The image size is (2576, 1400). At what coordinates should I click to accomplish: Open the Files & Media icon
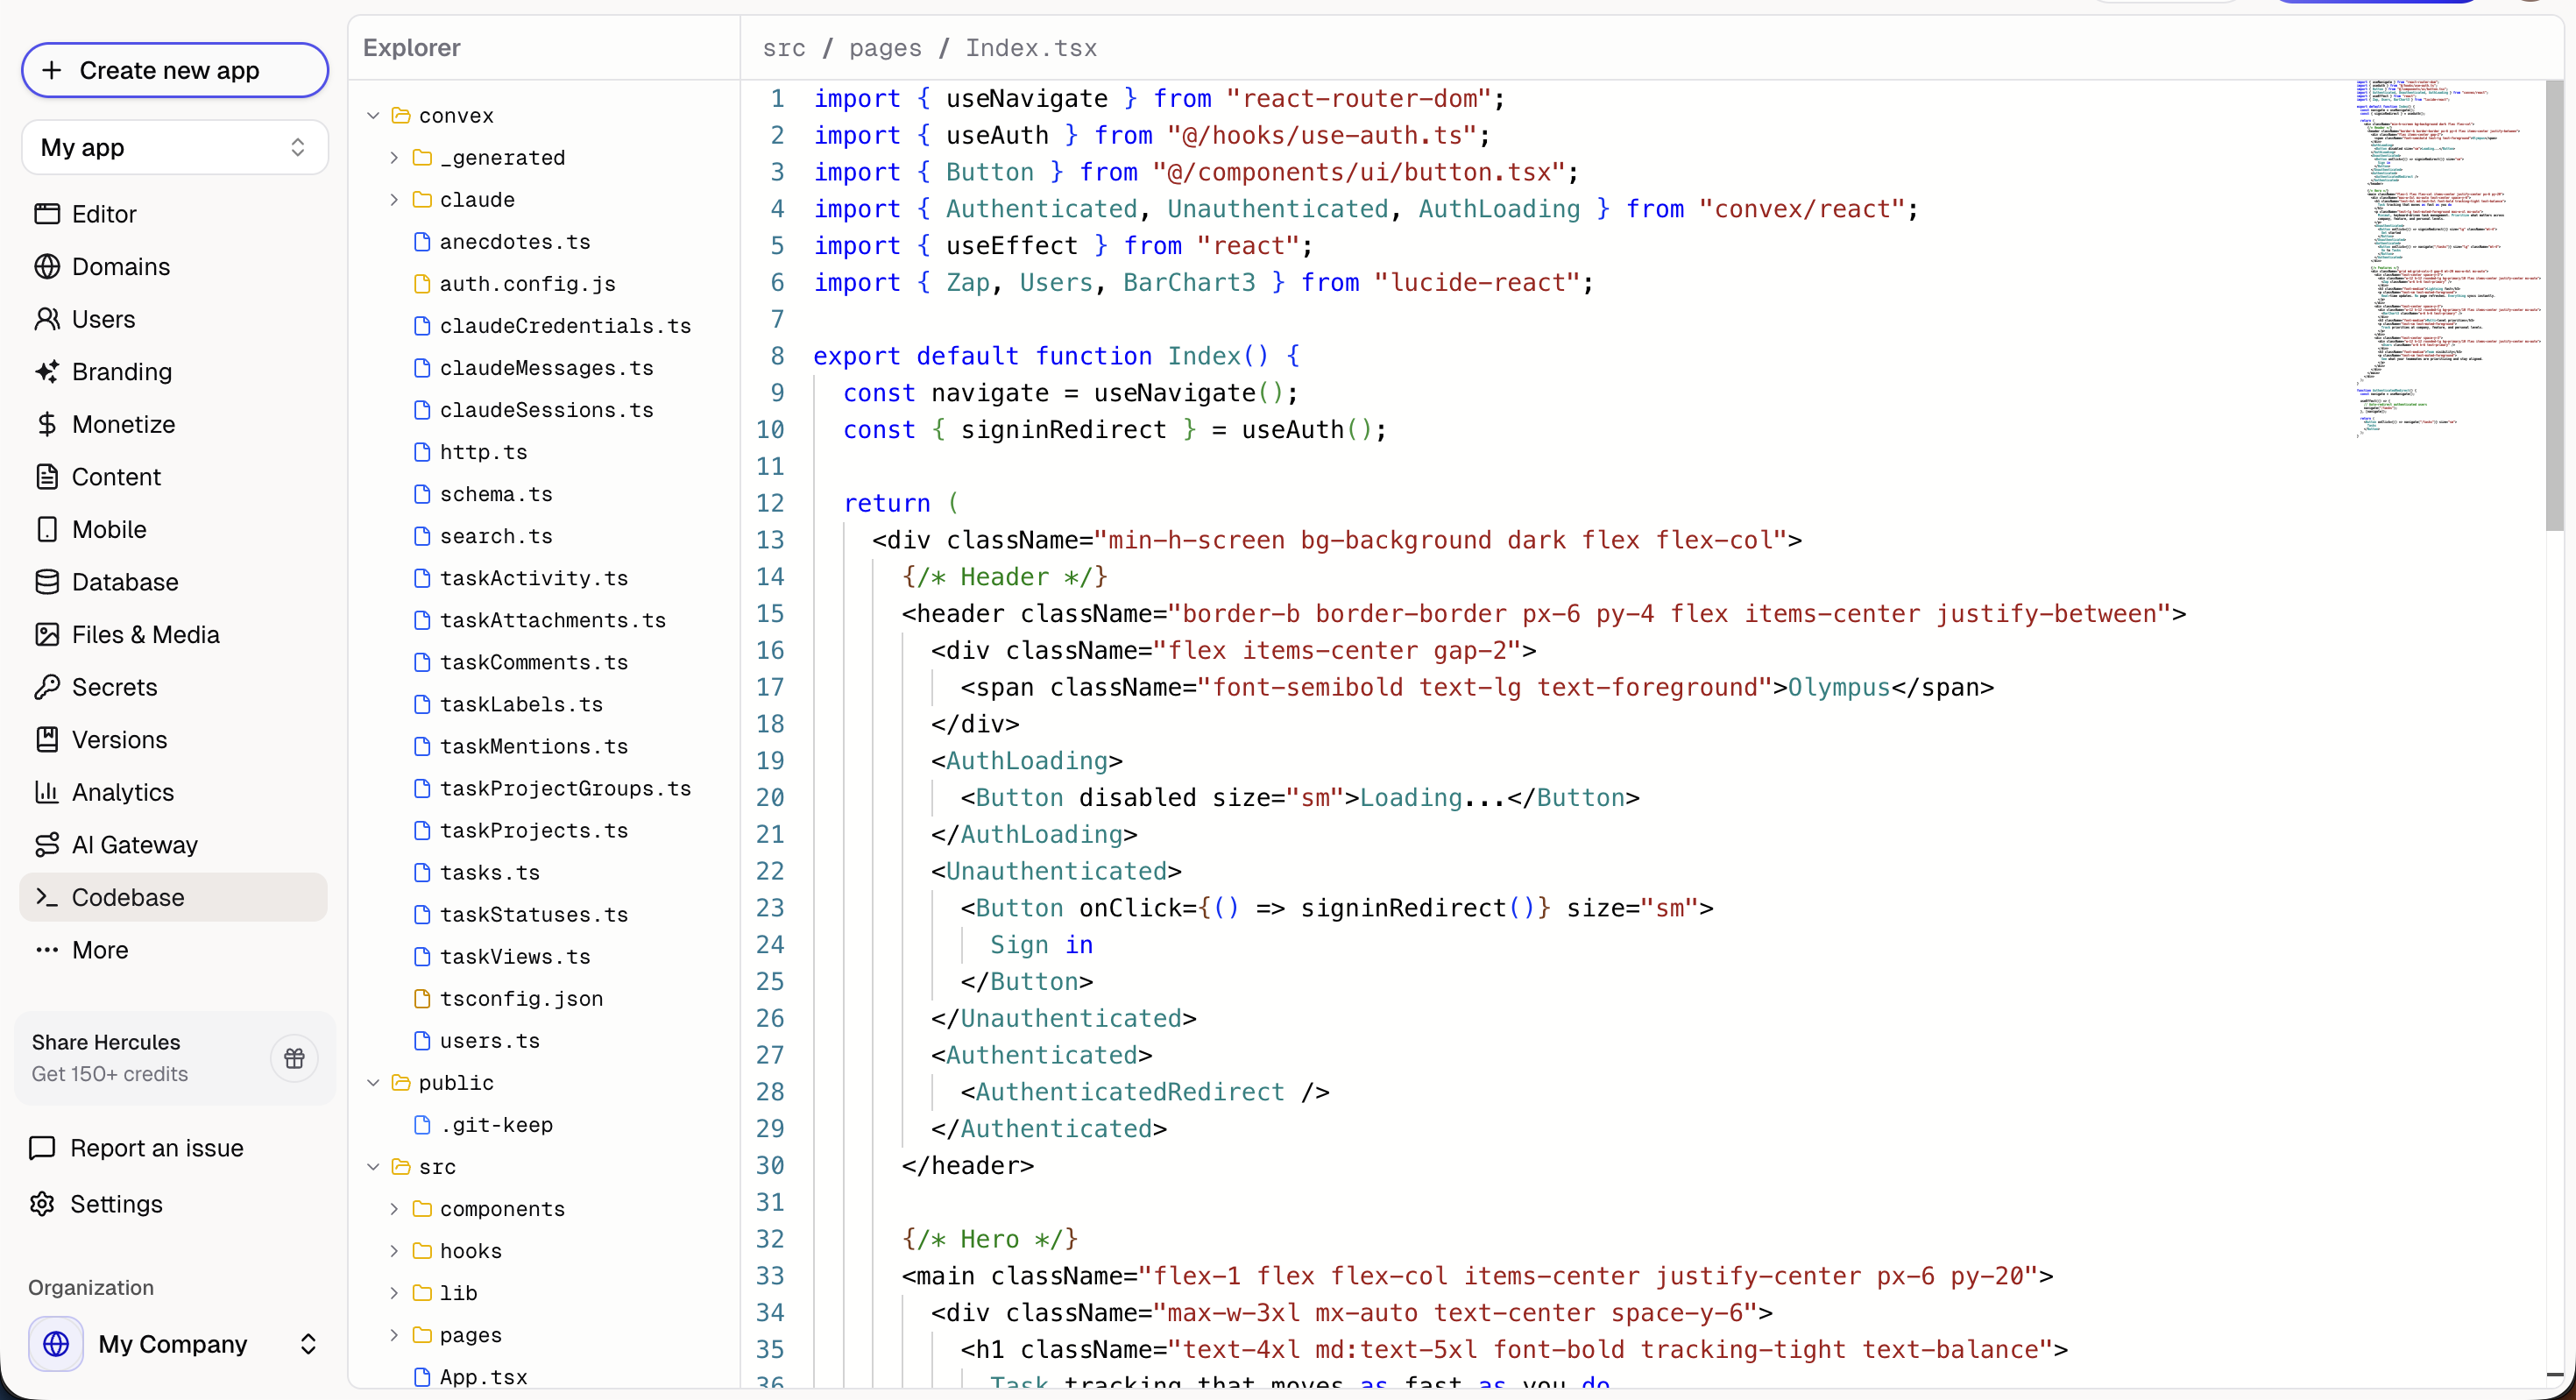[48, 634]
